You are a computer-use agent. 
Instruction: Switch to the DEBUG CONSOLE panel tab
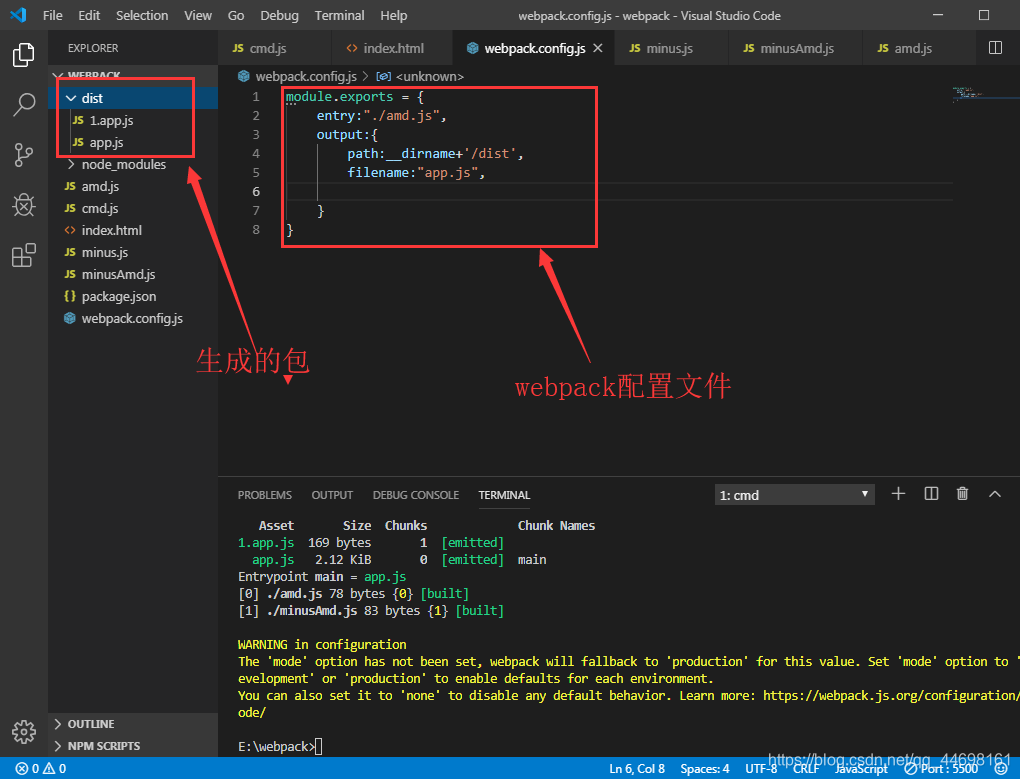pyautogui.click(x=416, y=495)
